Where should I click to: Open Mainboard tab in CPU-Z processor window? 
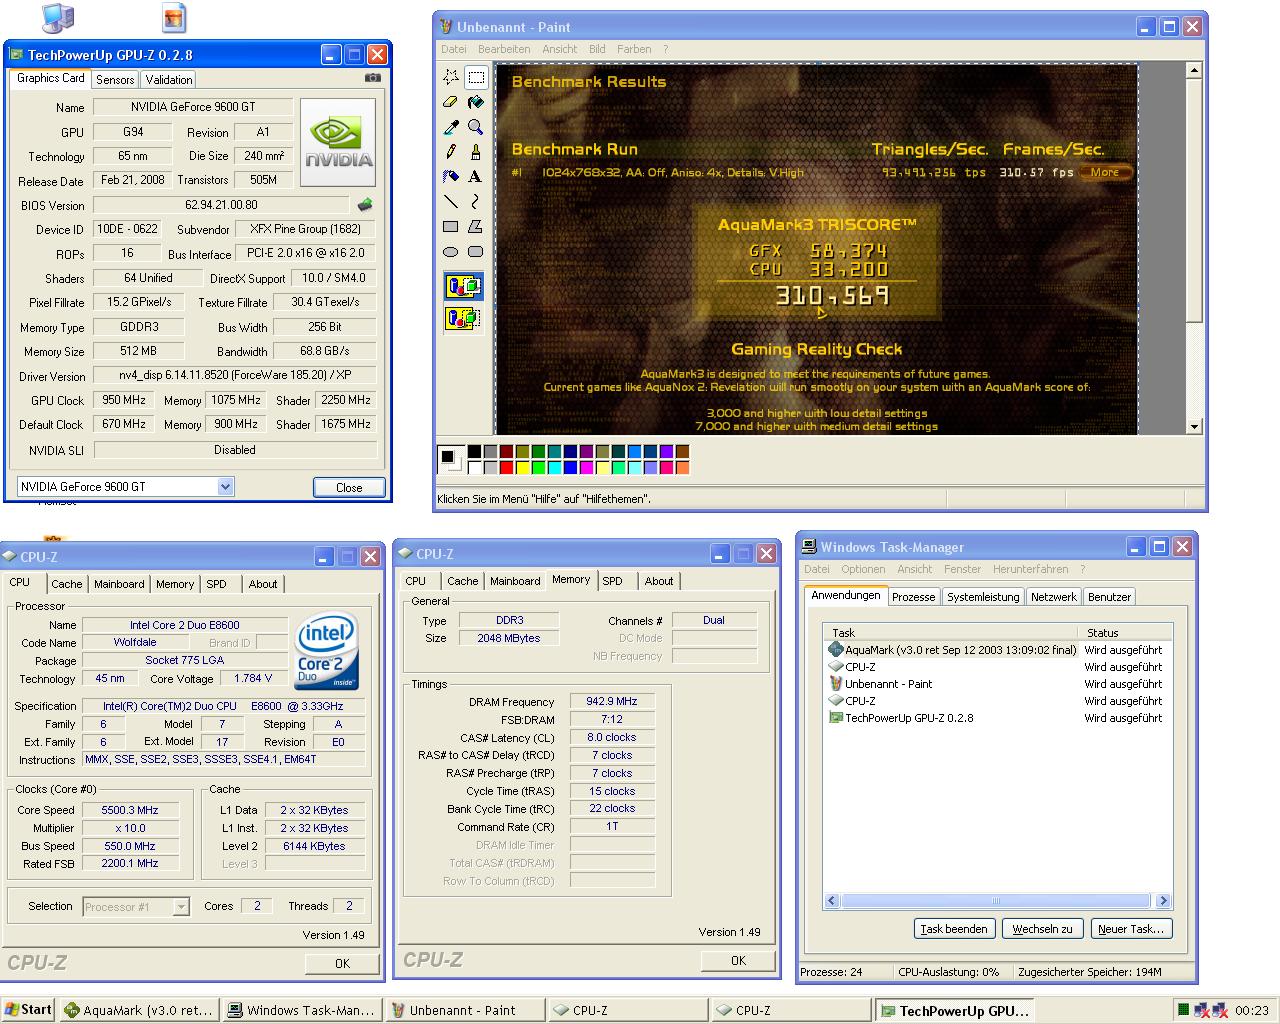click(x=119, y=584)
